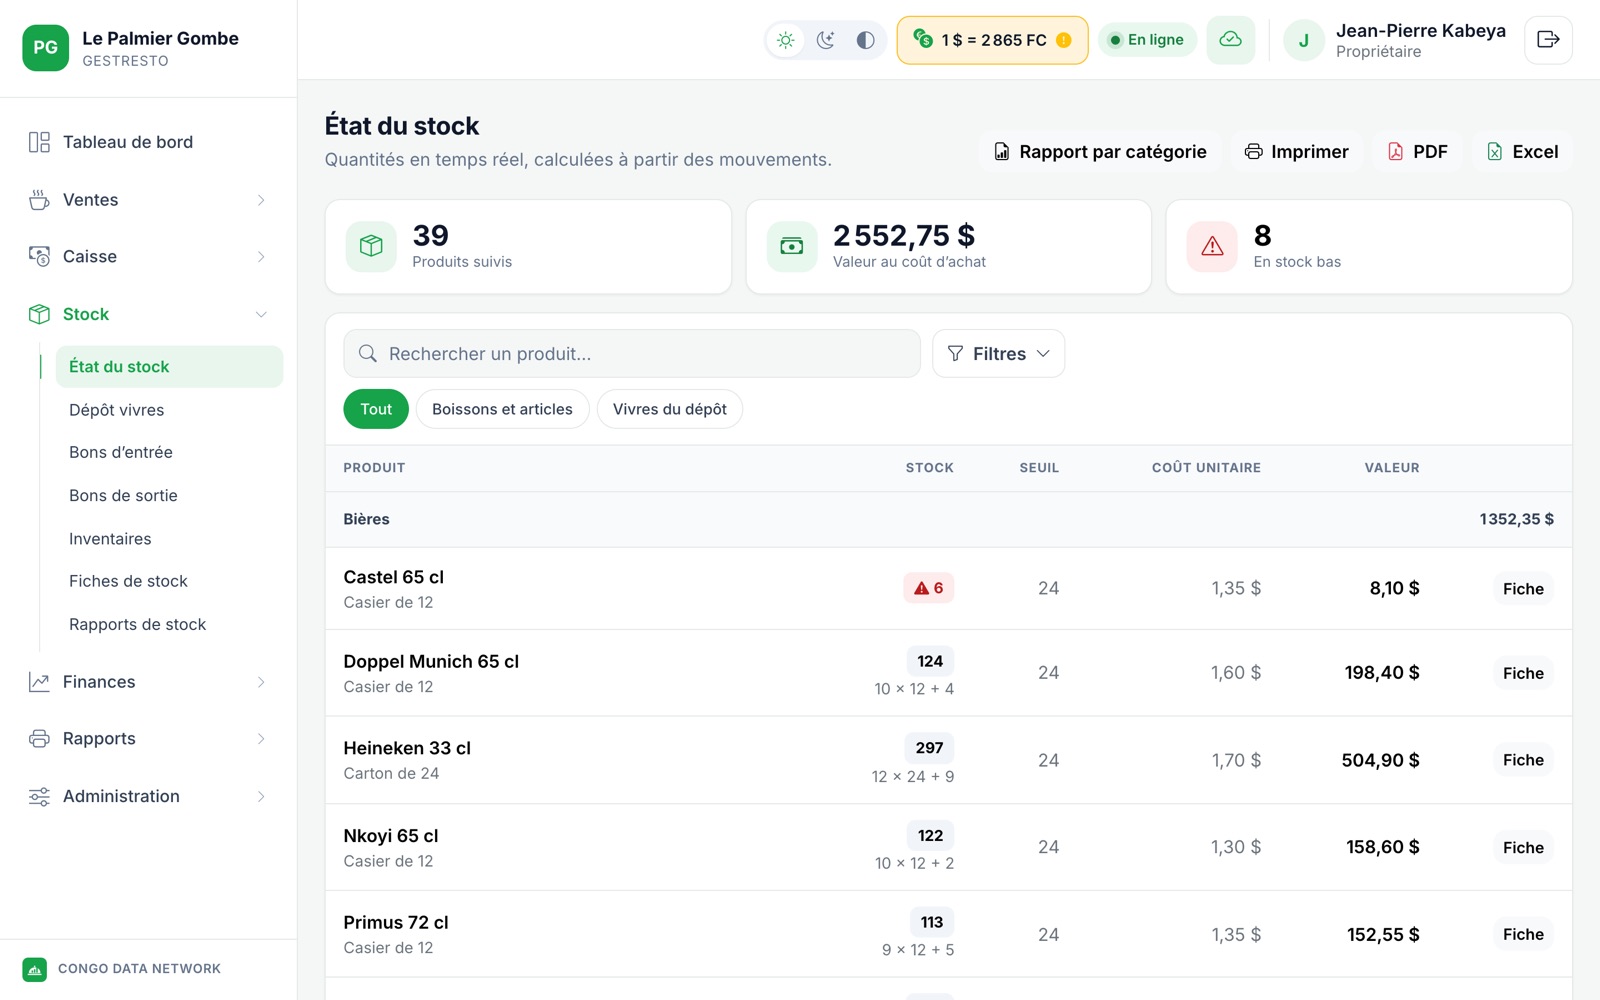
Task: Switch to dark theme moon icon
Action: (826, 40)
